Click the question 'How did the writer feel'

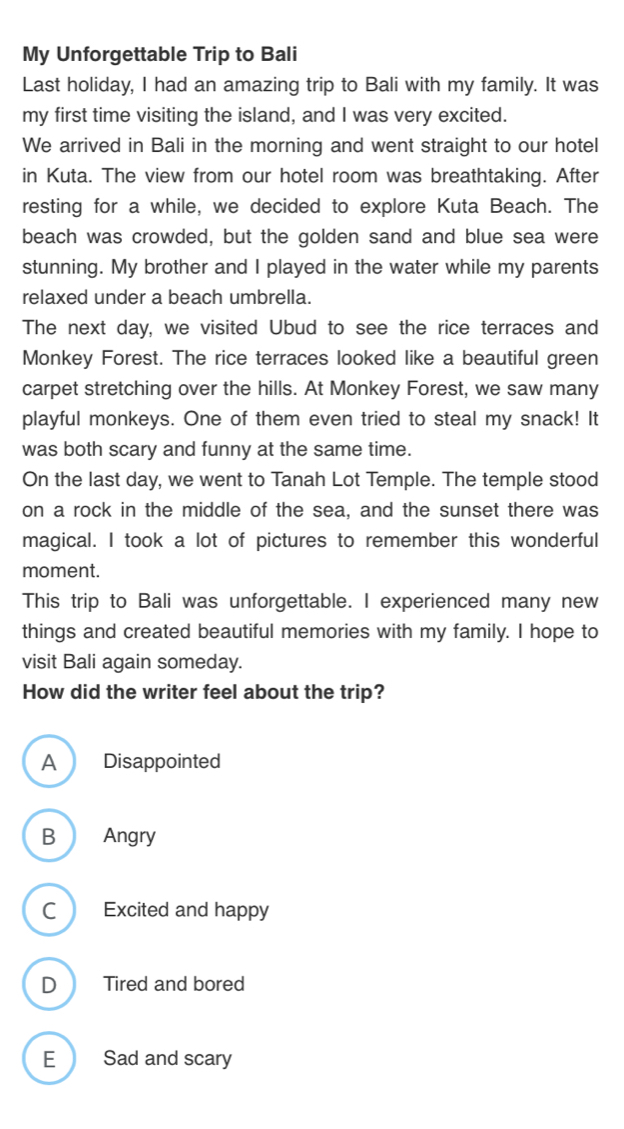point(204,693)
